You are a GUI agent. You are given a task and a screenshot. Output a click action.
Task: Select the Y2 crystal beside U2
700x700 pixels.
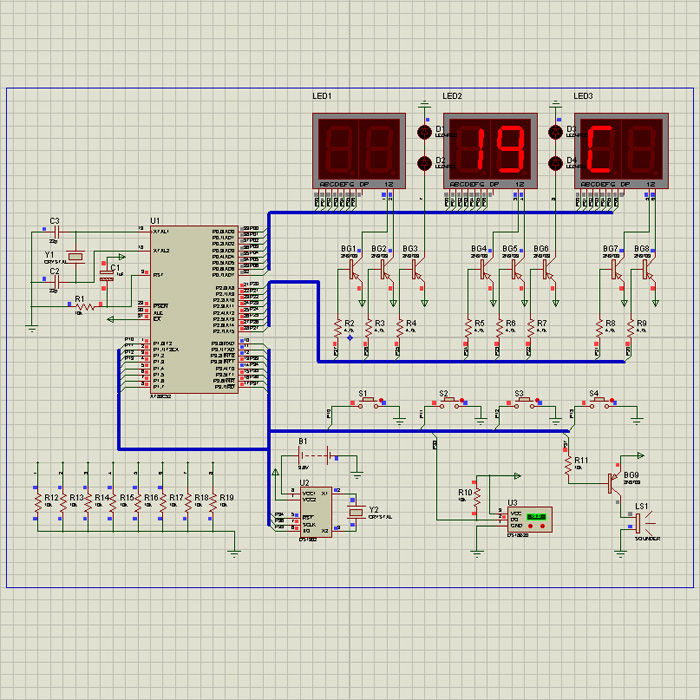(356, 512)
